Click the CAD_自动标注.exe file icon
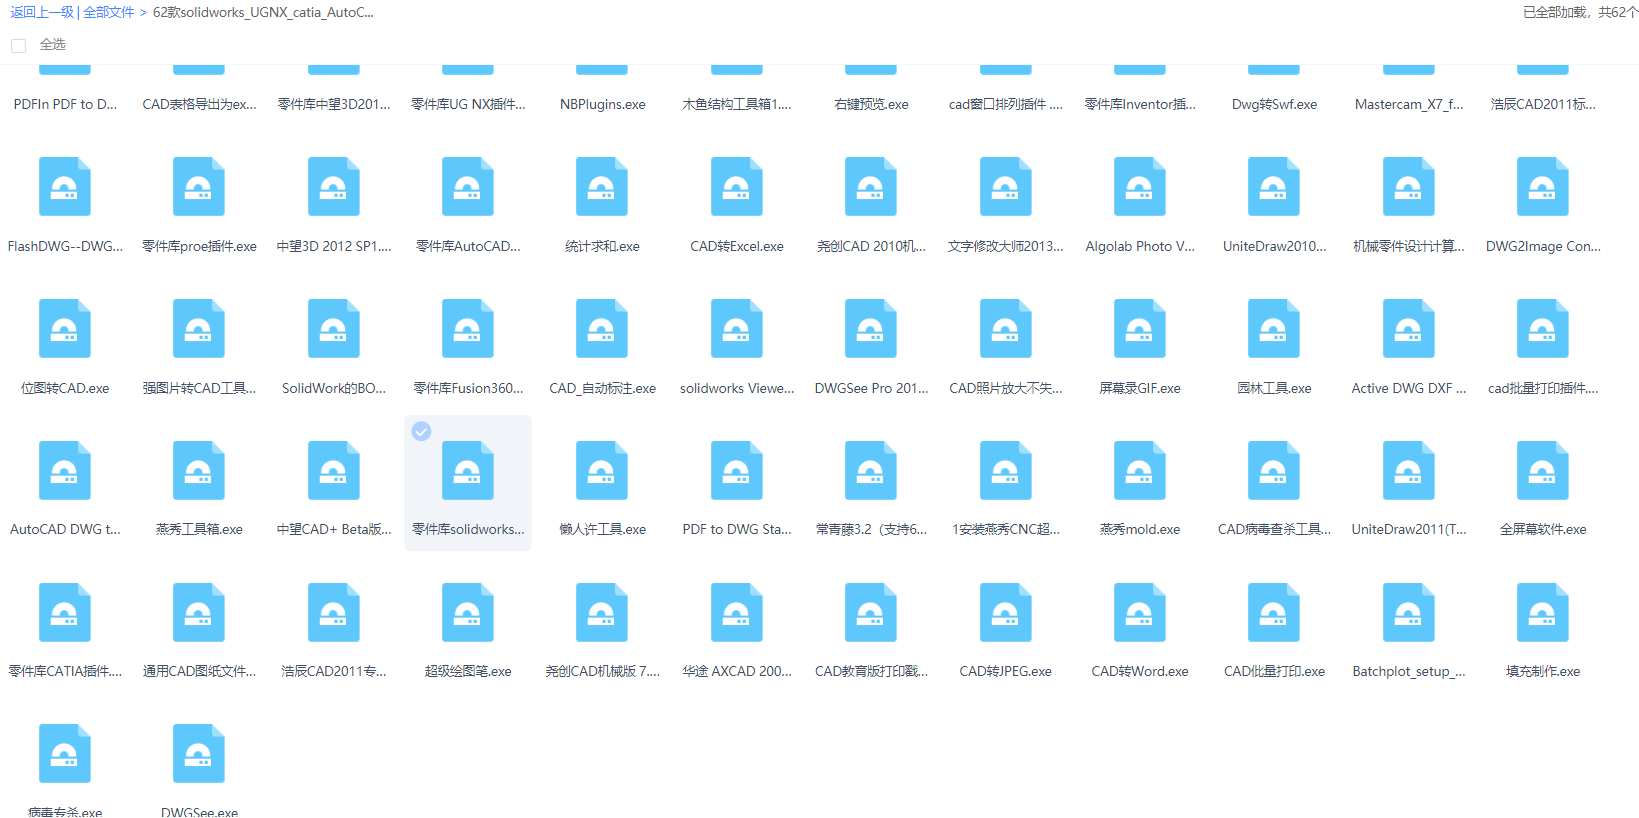Screen dimensions: 1639x818 602,328
